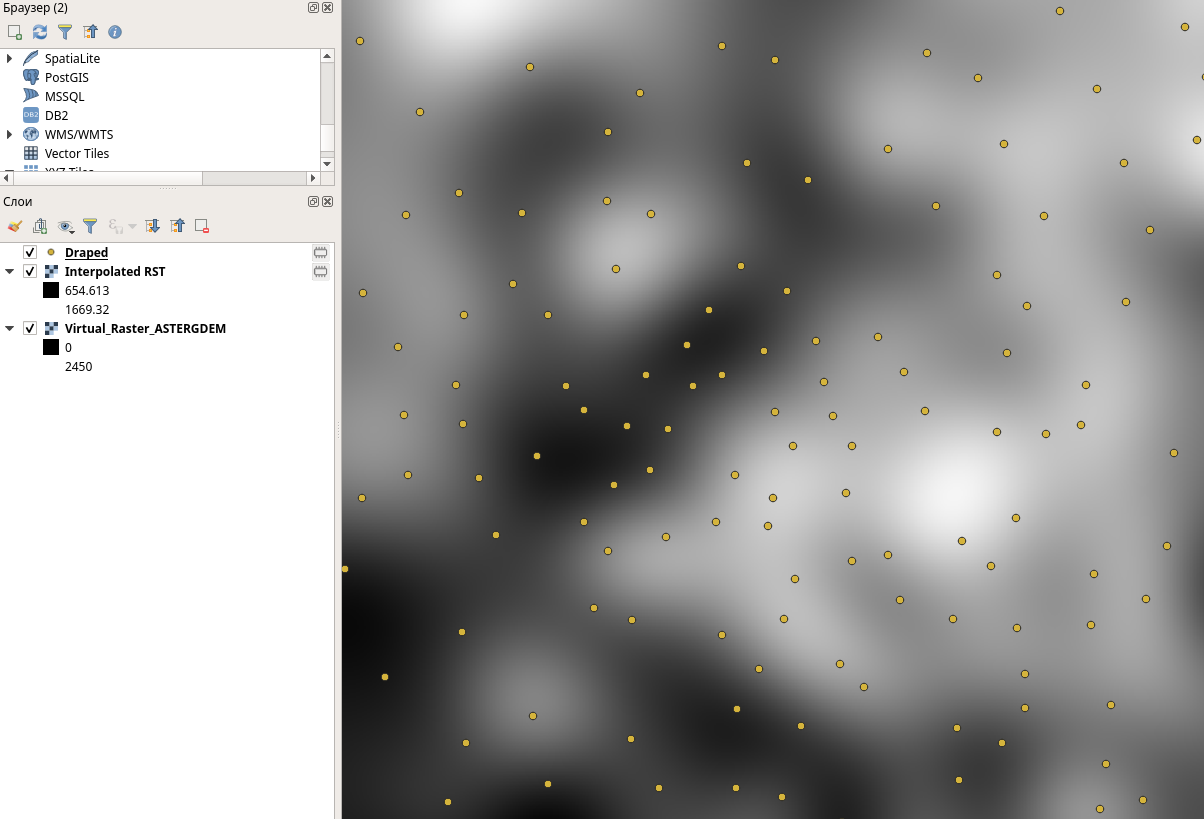Expand the WMS/WMTS browser entry

[10, 134]
